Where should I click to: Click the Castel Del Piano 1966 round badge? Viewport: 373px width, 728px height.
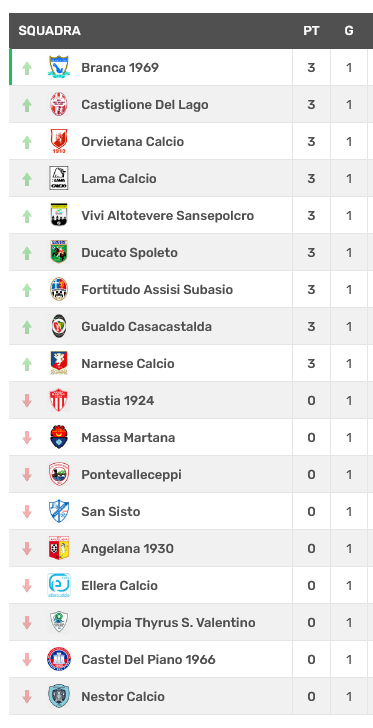point(59,659)
